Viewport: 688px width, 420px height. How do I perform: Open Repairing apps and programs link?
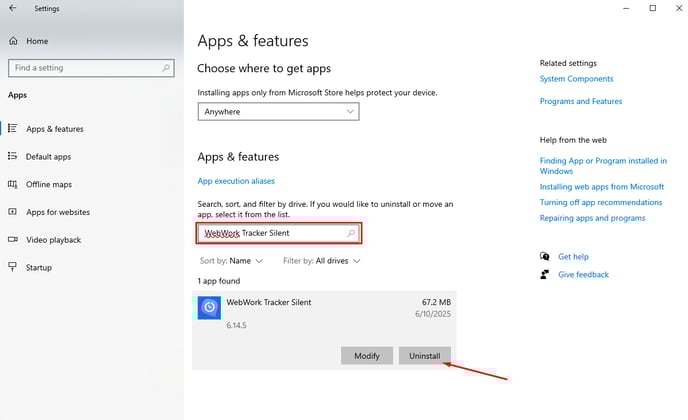592,218
